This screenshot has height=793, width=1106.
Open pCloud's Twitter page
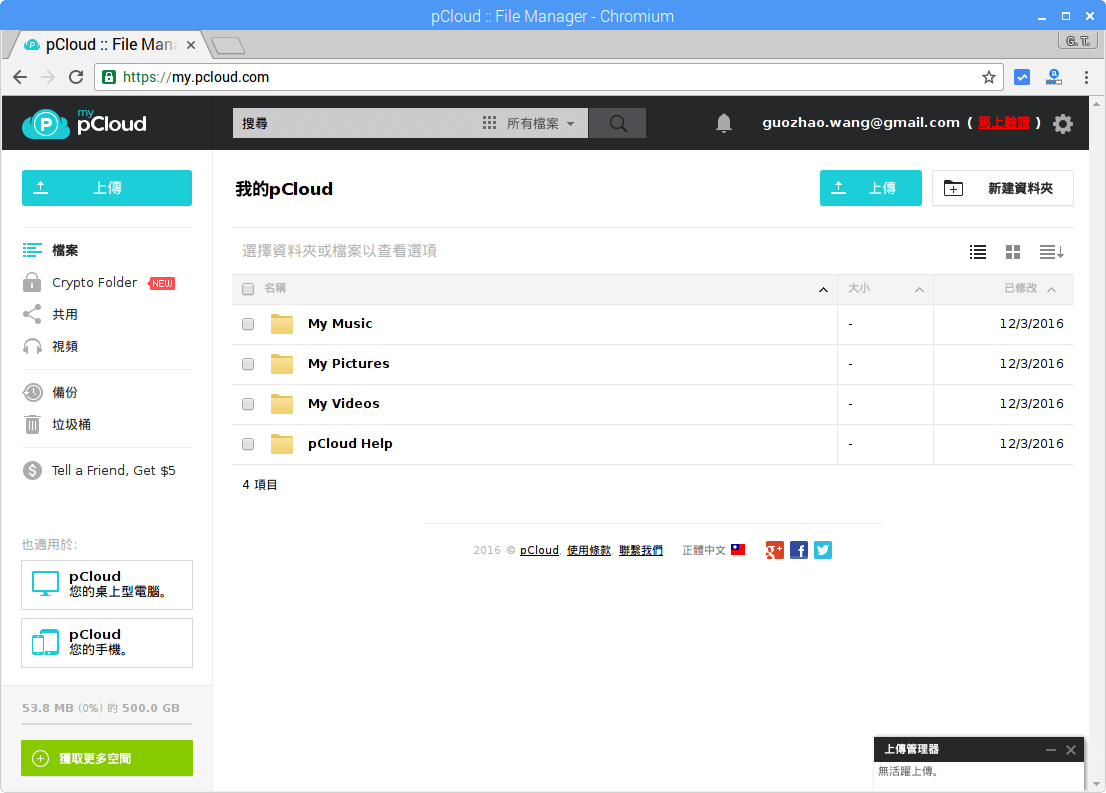click(x=822, y=550)
